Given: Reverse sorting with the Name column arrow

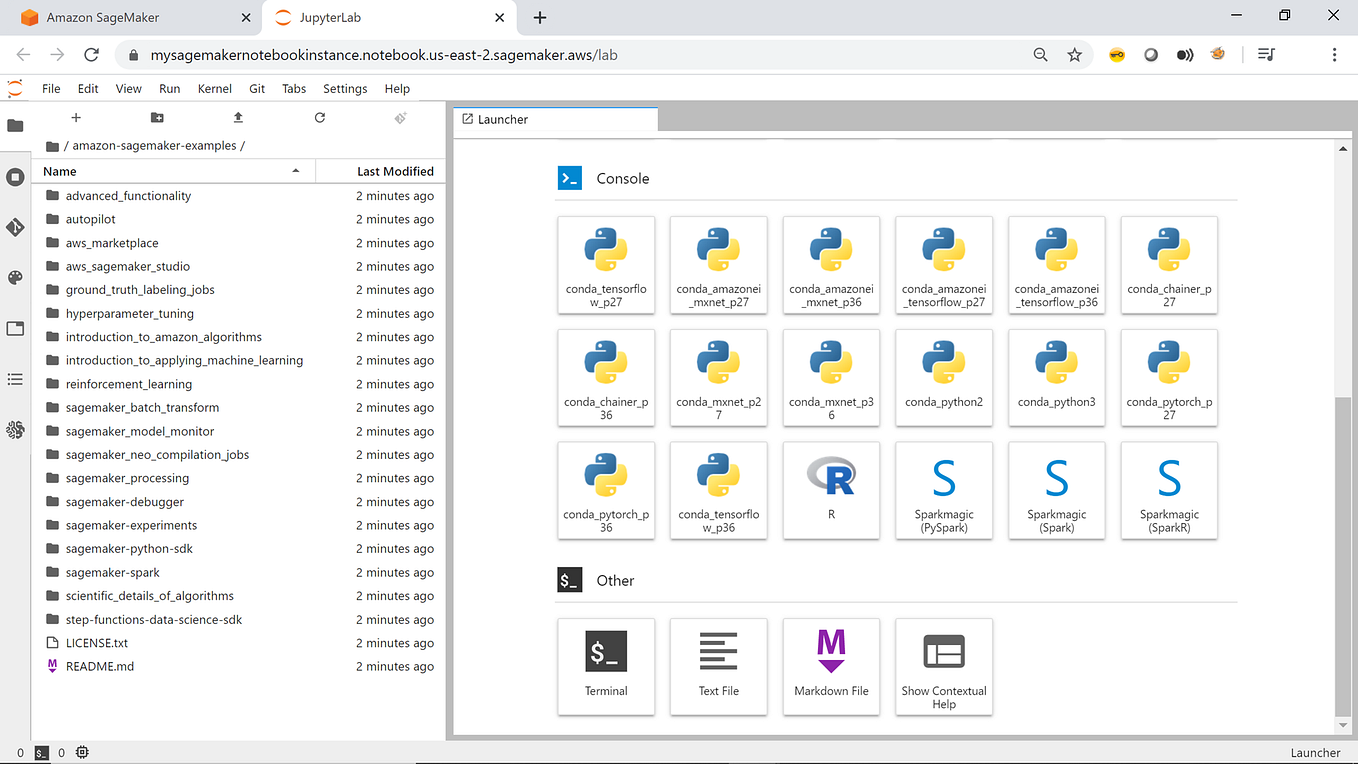Looking at the screenshot, I should (295, 171).
